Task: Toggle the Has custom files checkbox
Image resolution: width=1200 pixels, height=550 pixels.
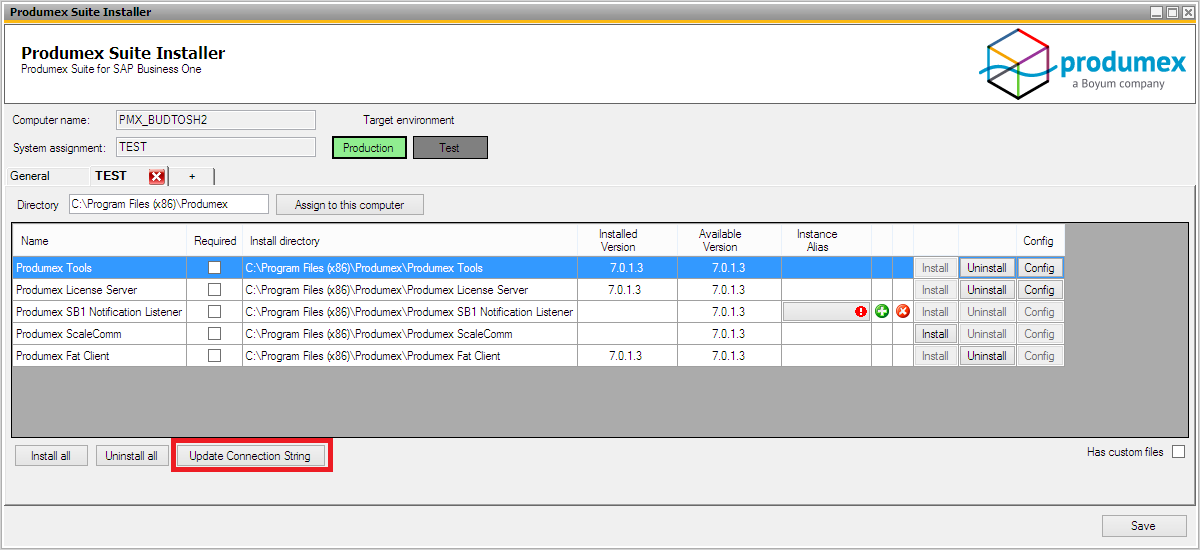Action: click(x=1178, y=452)
